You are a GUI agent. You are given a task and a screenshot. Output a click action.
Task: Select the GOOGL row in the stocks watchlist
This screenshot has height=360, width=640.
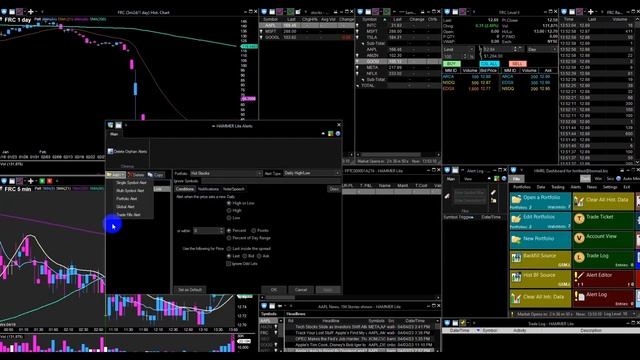click(x=307, y=37)
